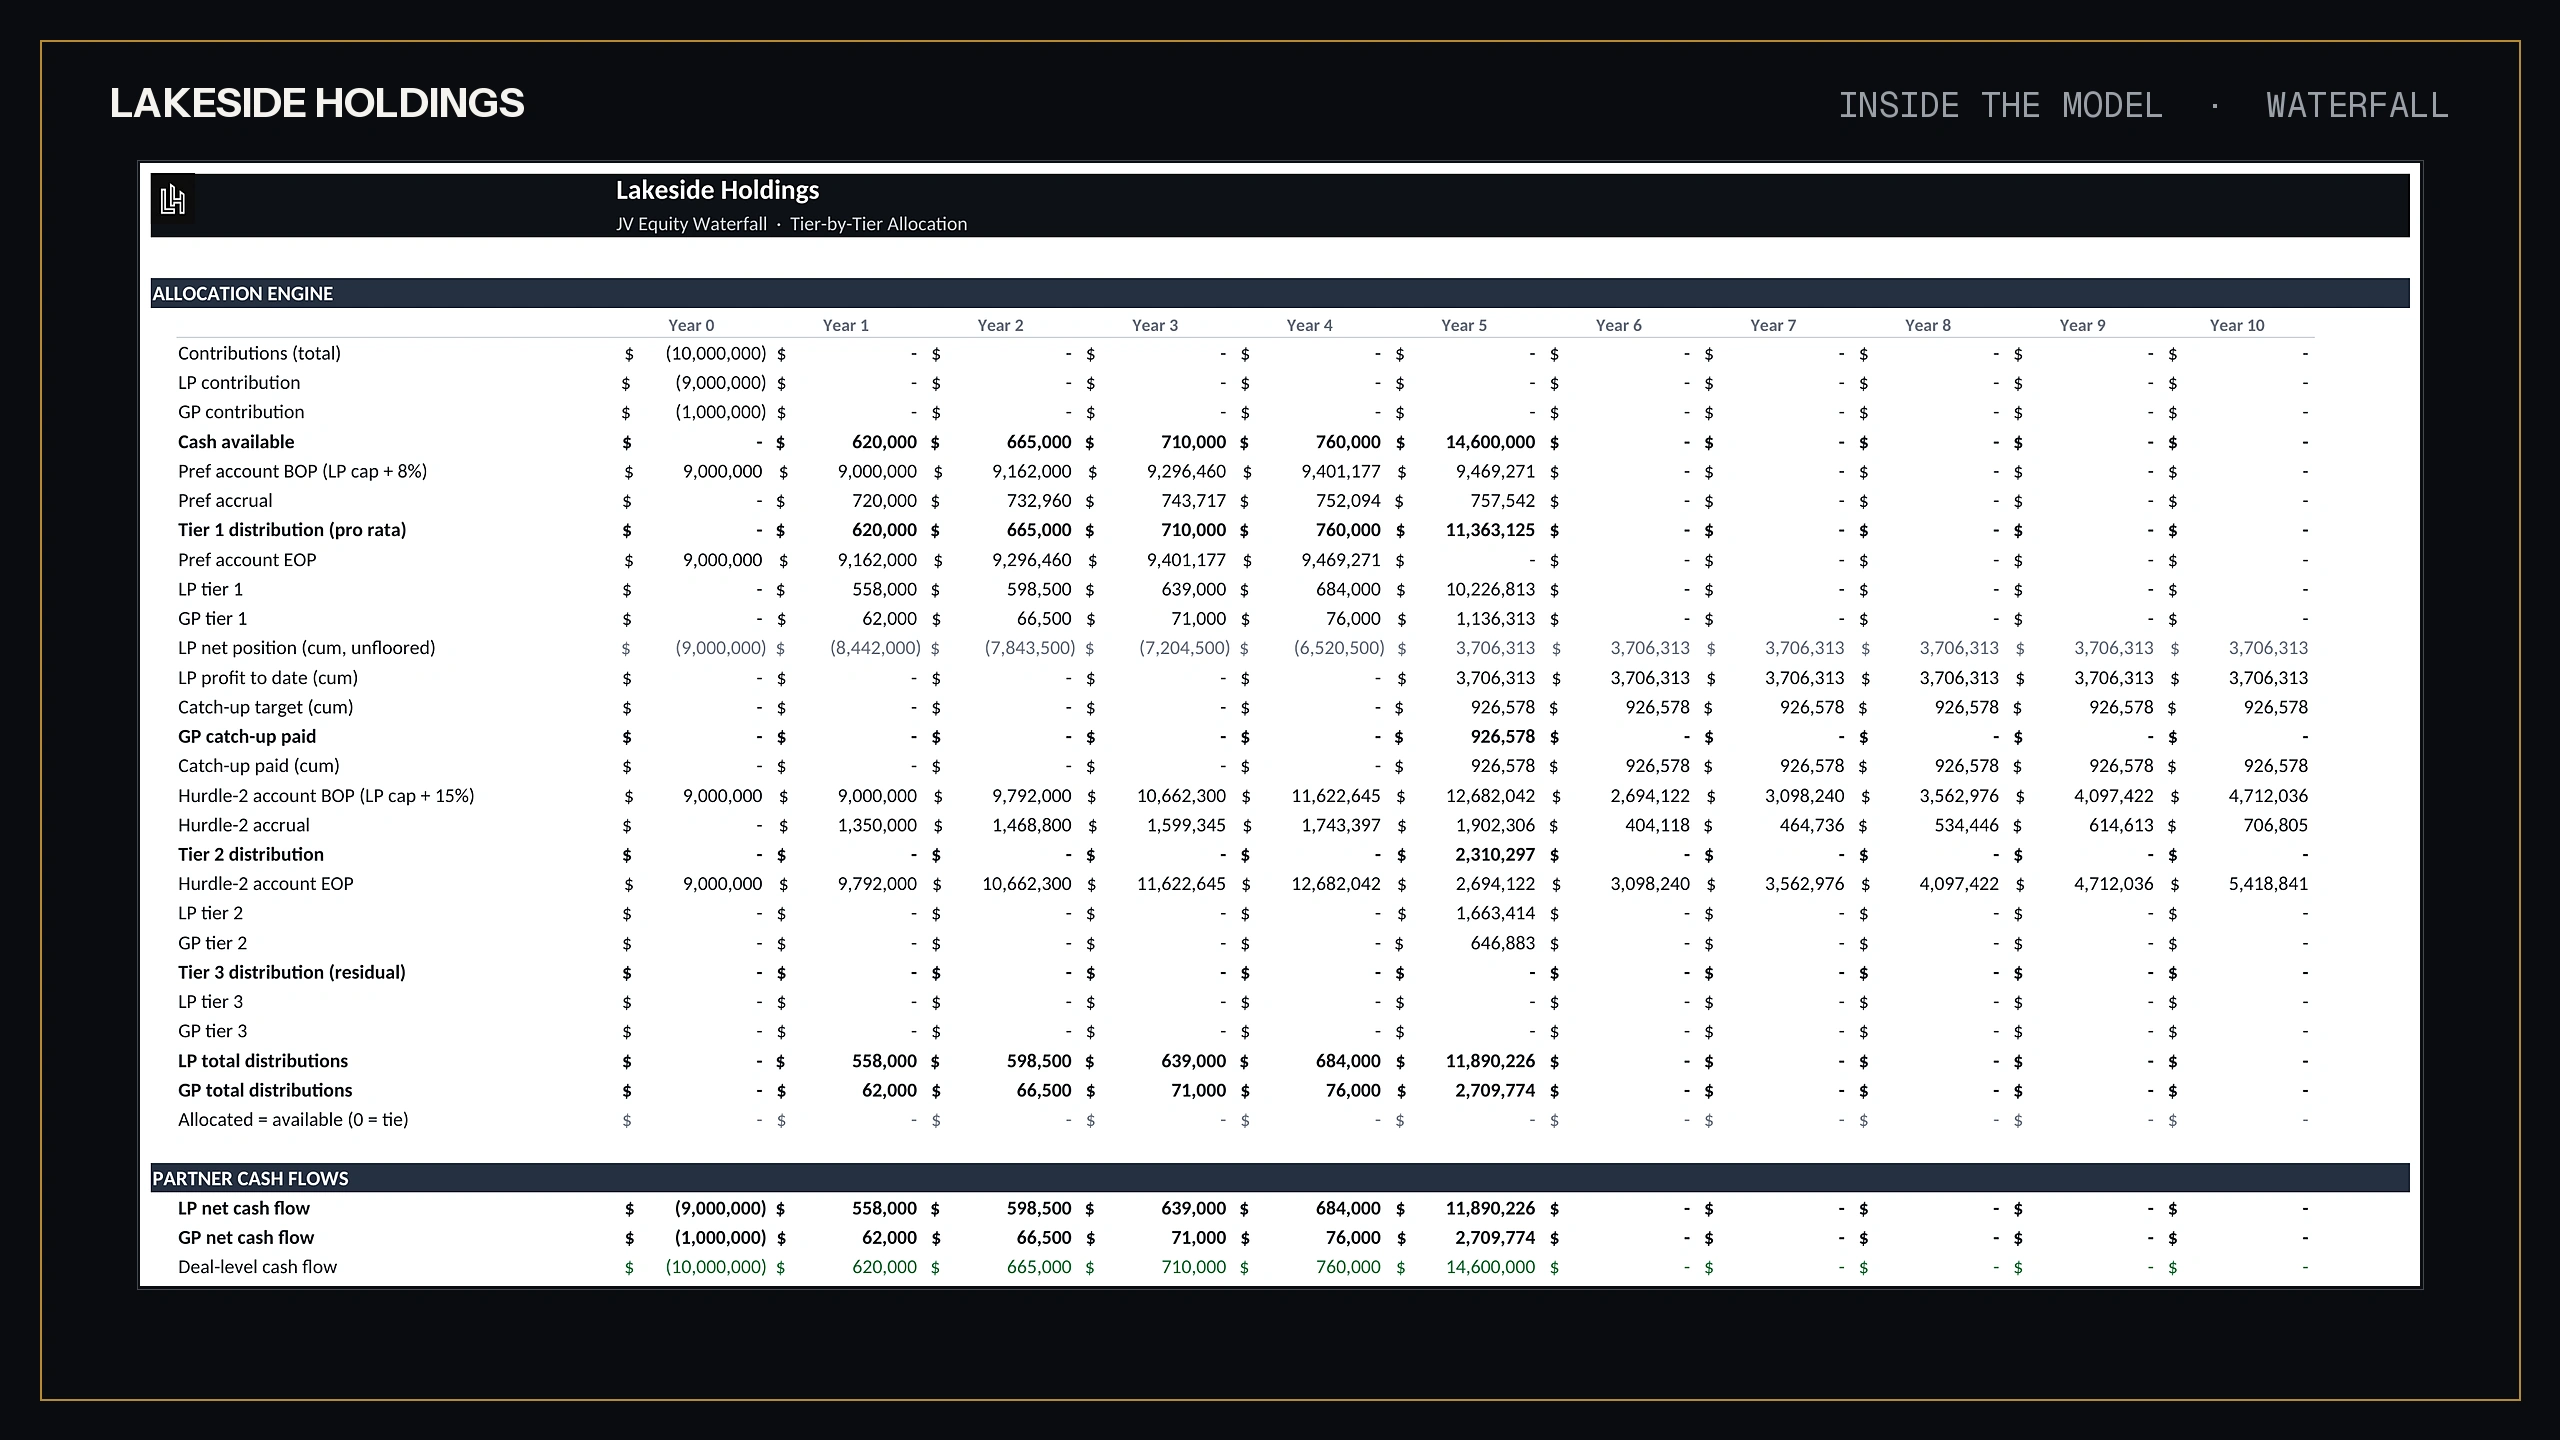Click Catch-up paid (cum) row label
This screenshot has height=1440, width=2560.
(x=259, y=766)
